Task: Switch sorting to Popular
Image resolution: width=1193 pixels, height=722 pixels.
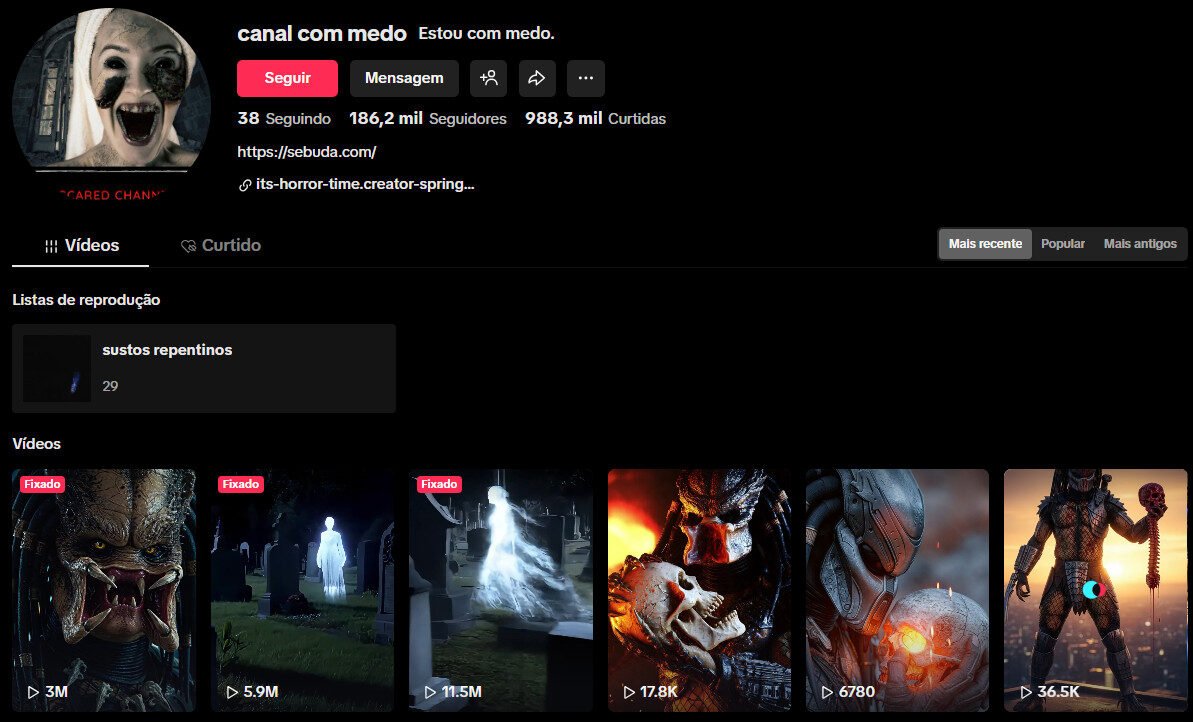Action: point(1063,243)
